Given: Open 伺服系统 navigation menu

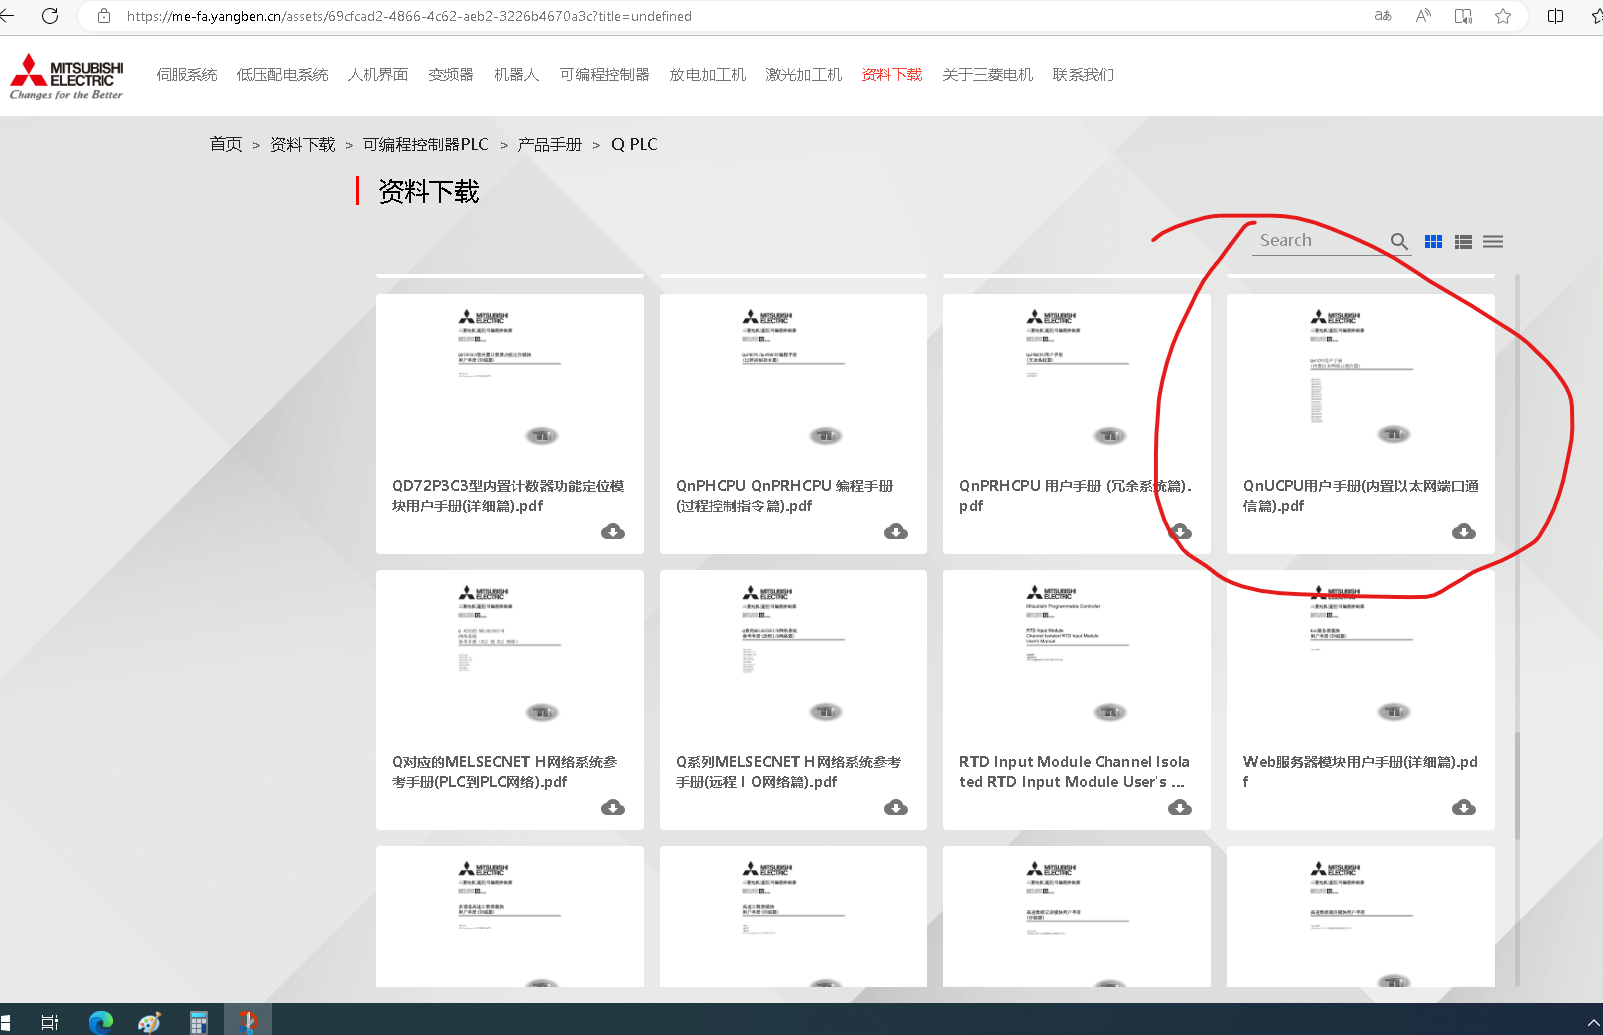Looking at the screenshot, I should (x=187, y=75).
